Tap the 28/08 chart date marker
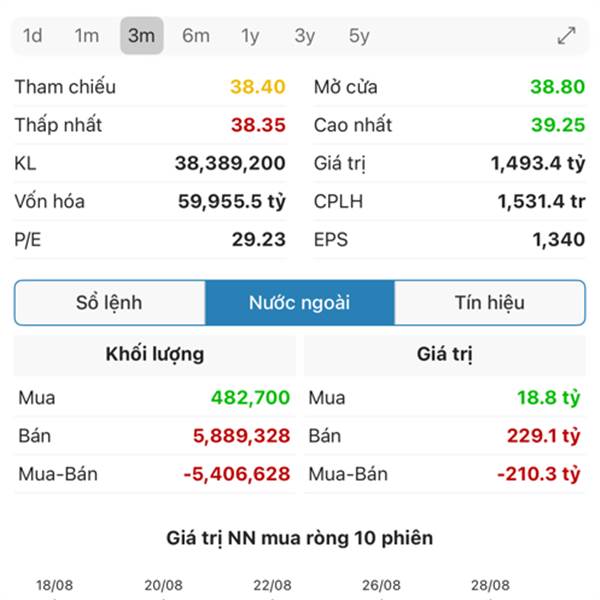The image size is (600, 600). click(x=491, y=585)
